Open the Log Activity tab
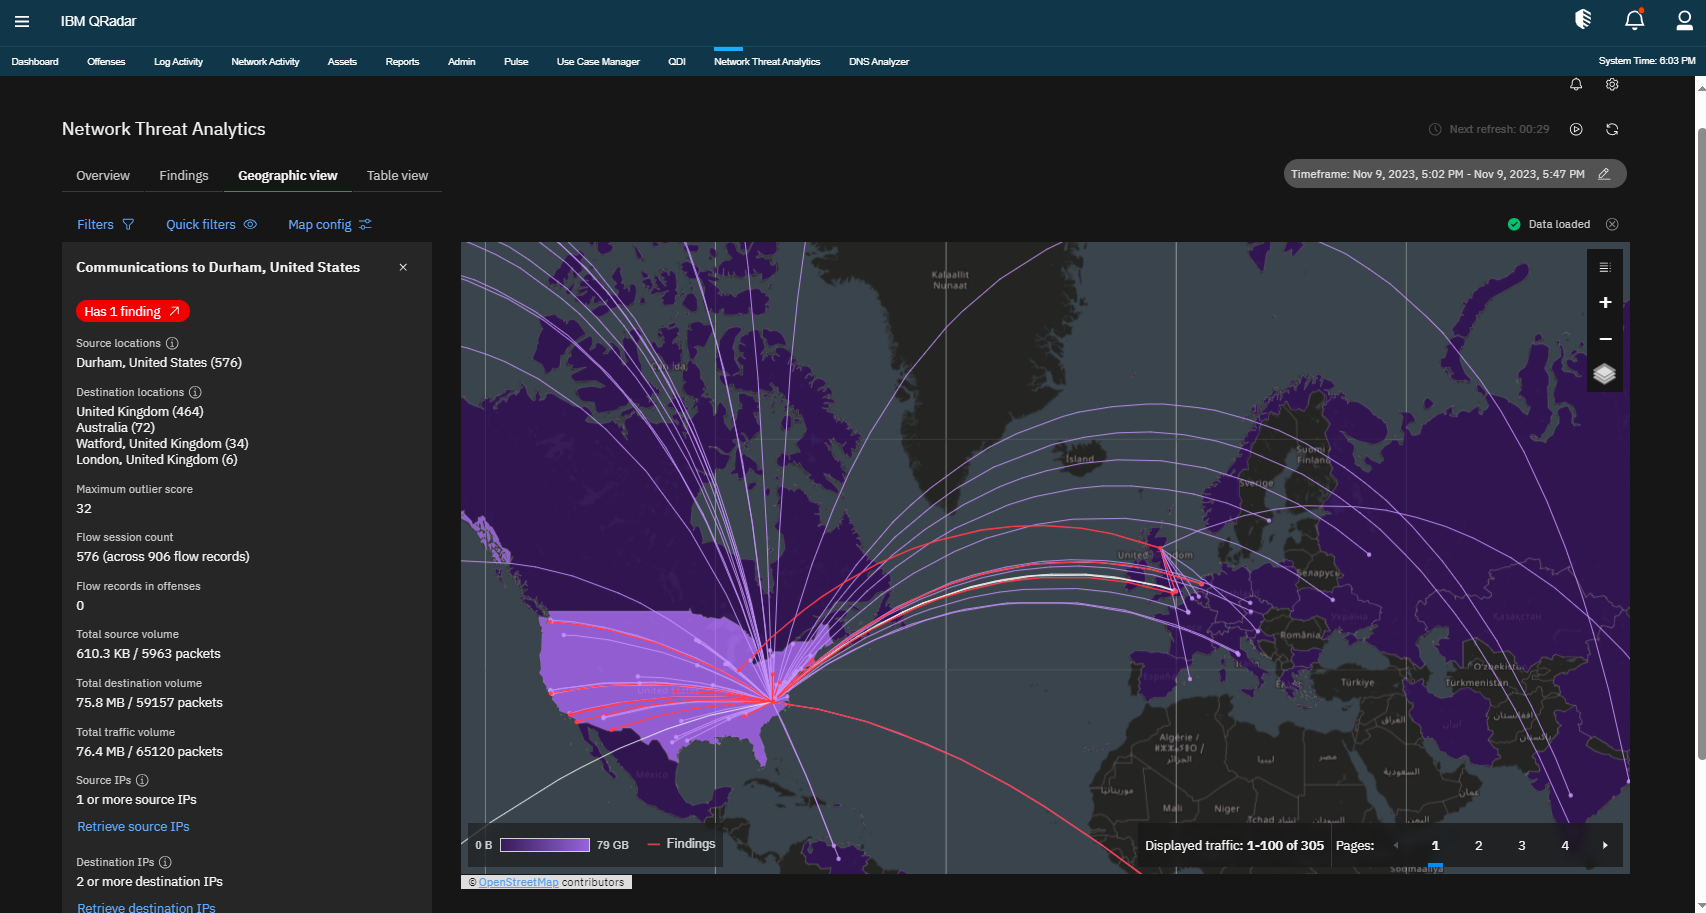Image resolution: width=1706 pixels, height=913 pixels. 178,62
